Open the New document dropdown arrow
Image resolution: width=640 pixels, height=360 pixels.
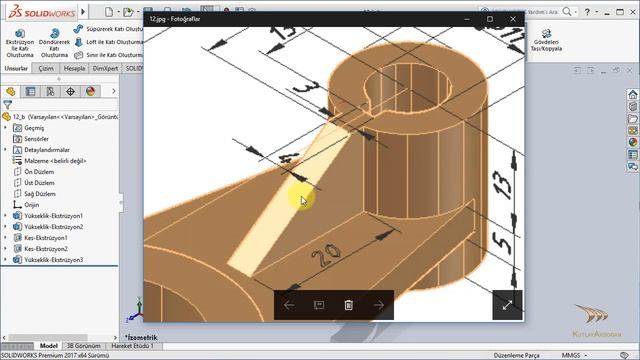118,12
